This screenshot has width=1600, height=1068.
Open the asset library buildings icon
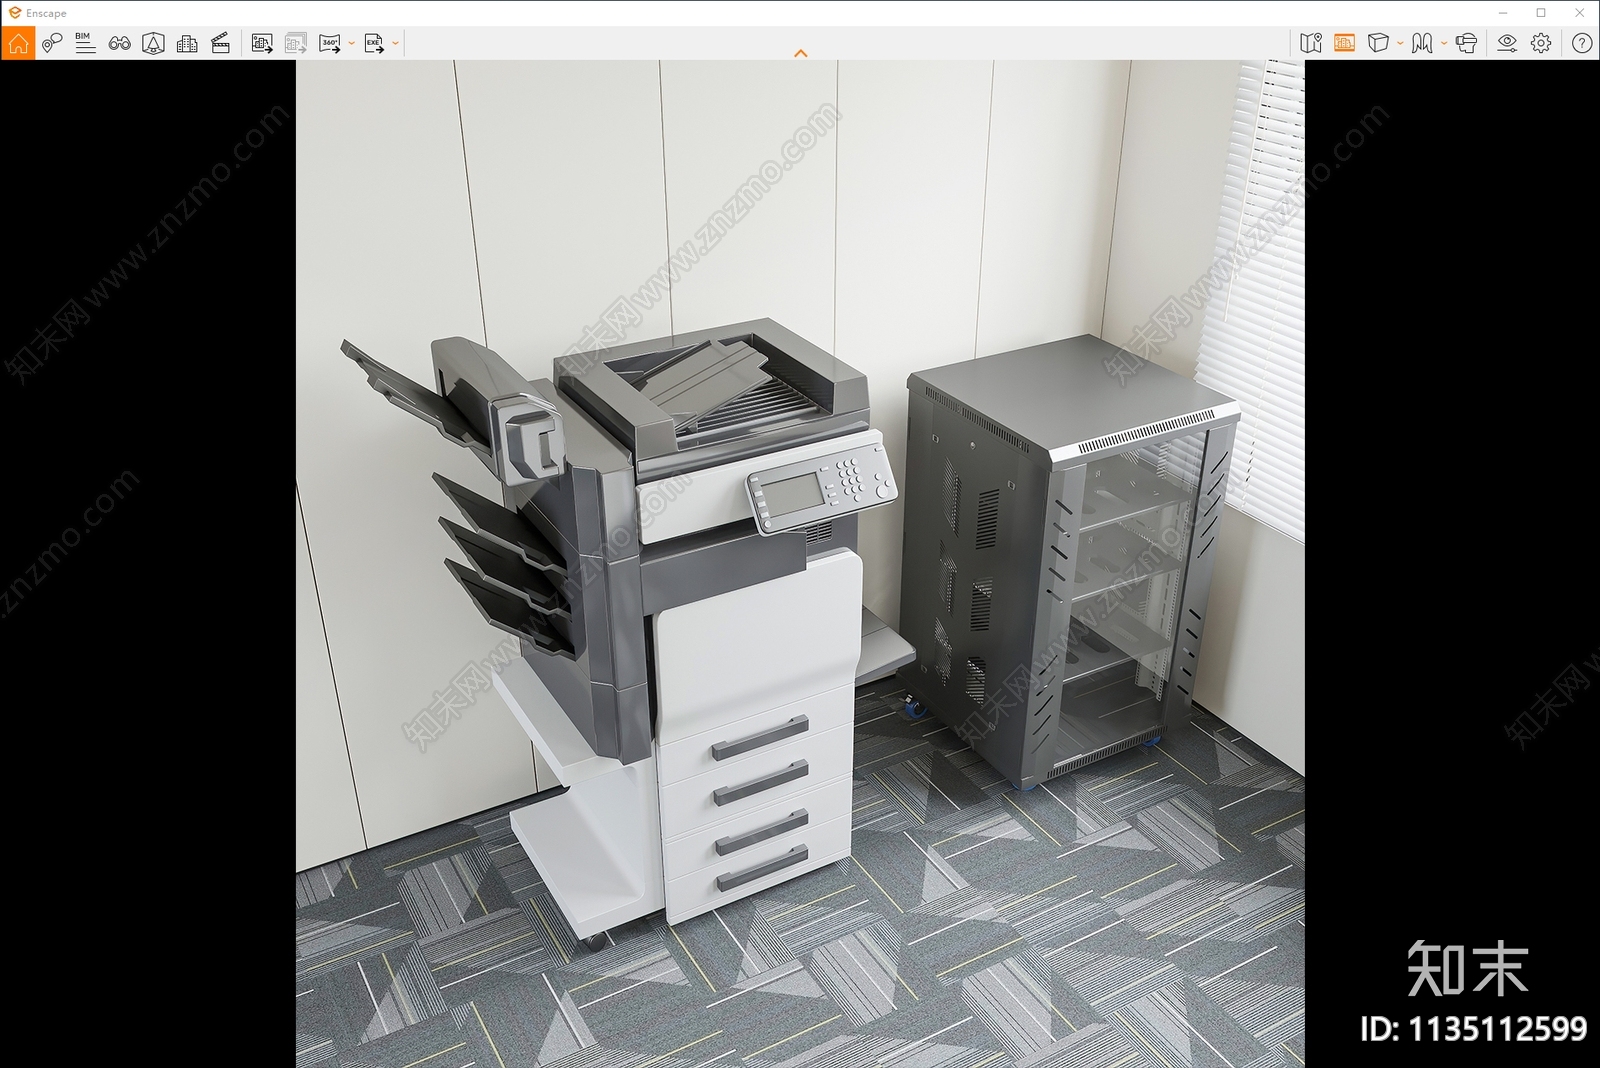click(187, 43)
